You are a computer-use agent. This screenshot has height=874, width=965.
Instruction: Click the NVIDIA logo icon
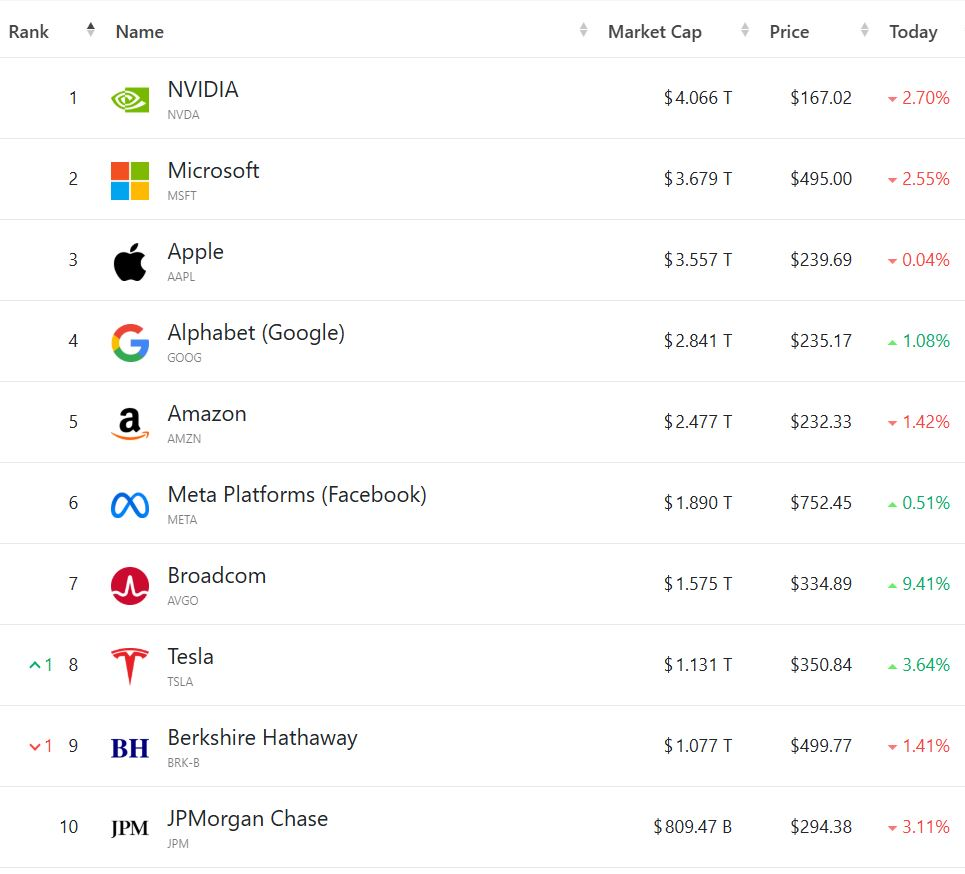(x=130, y=99)
